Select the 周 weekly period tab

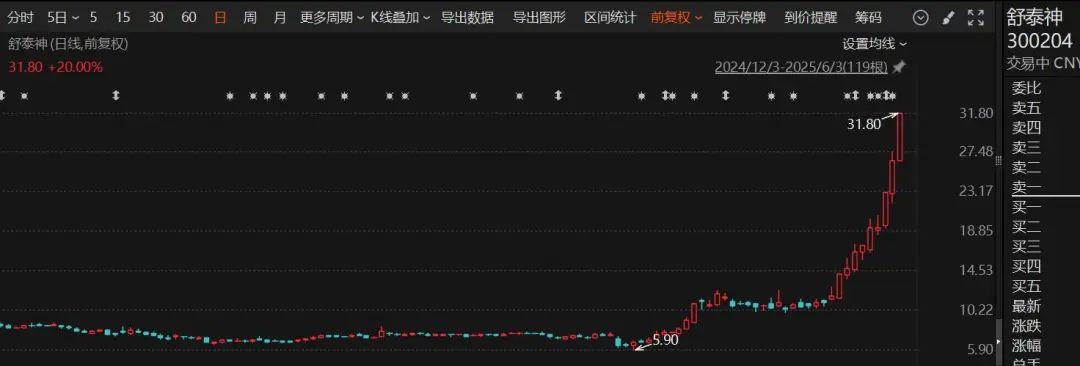(249, 18)
